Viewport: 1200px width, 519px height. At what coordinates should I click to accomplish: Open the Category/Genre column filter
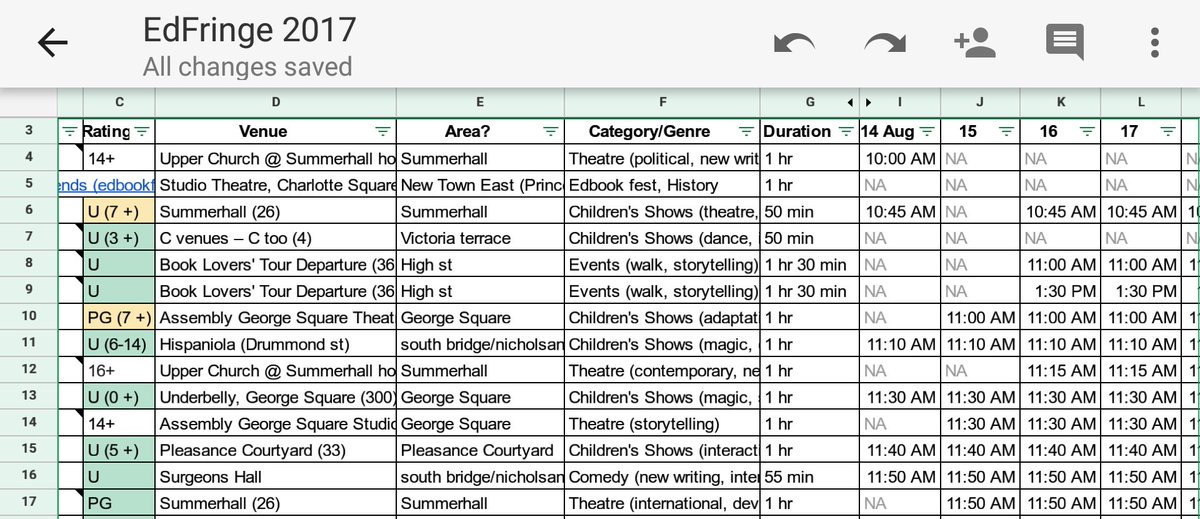[746, 131]
